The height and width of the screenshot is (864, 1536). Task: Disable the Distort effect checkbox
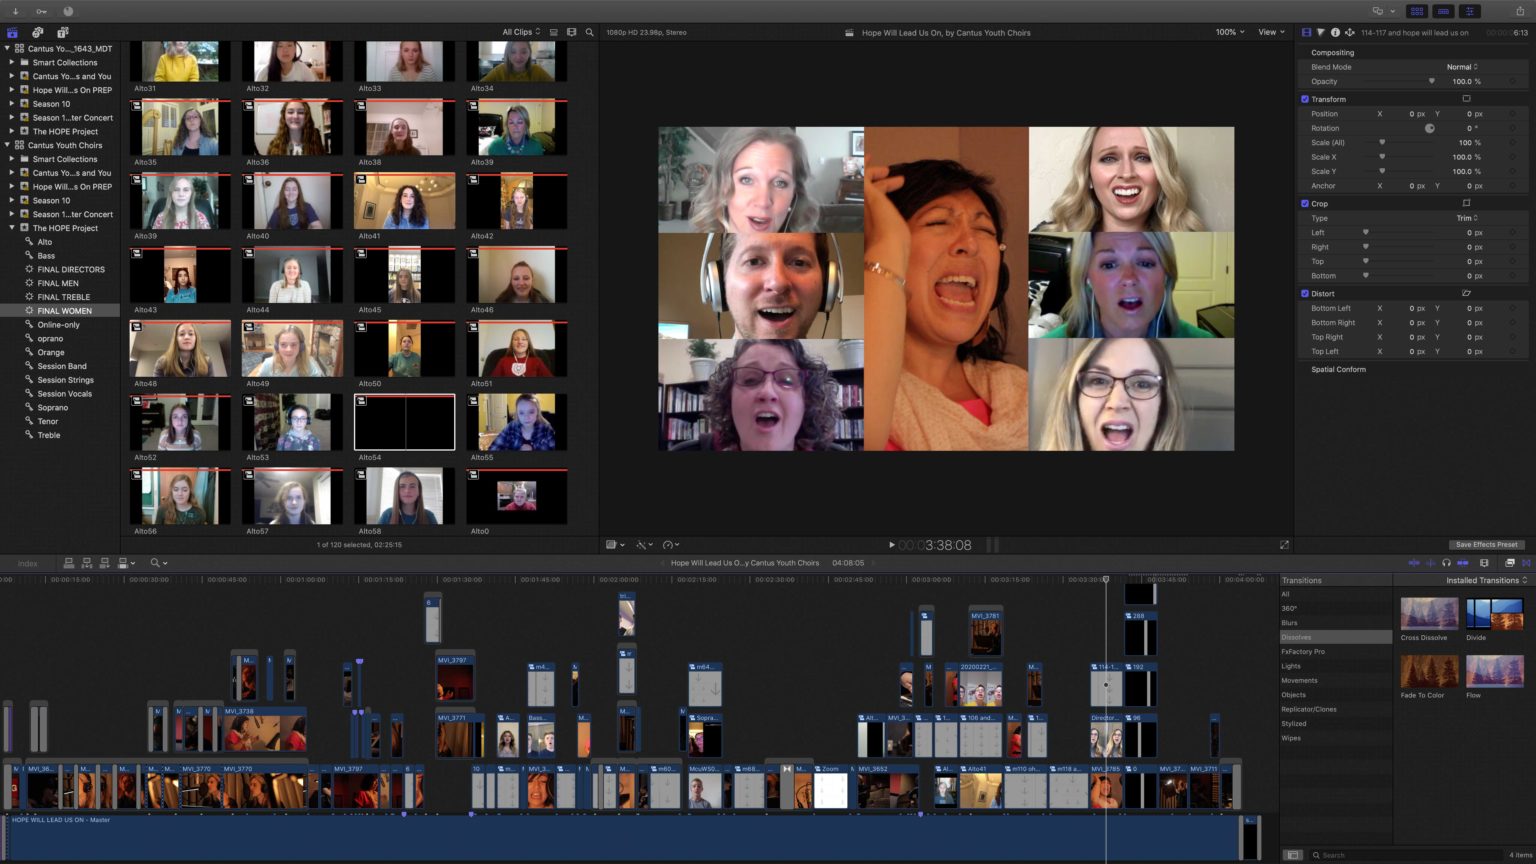1305,293
